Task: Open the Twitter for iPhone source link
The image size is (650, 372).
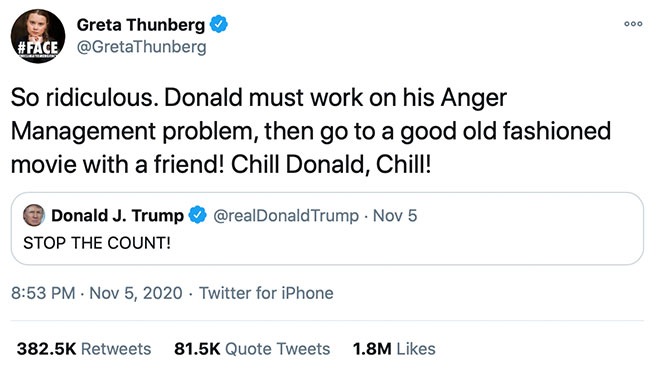Action: coord(266,293)
